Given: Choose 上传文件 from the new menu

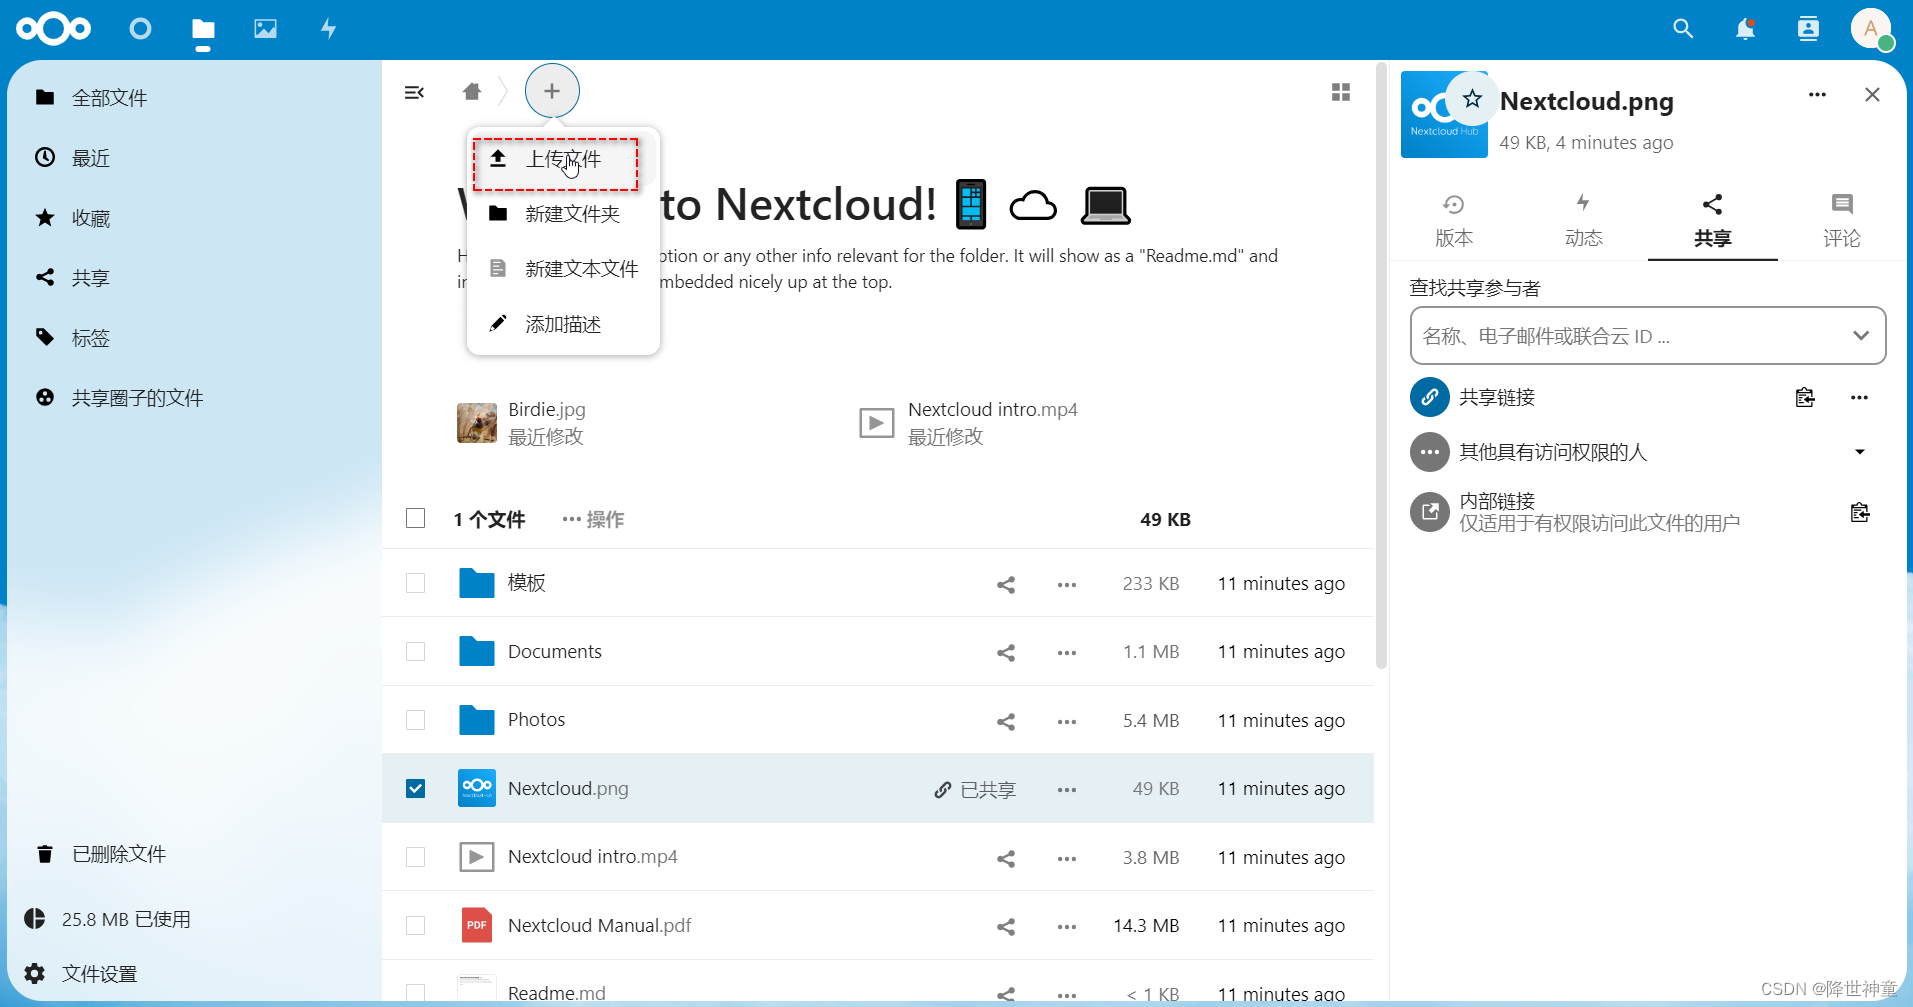Looking at the screenshot, I should coord(563,159).
